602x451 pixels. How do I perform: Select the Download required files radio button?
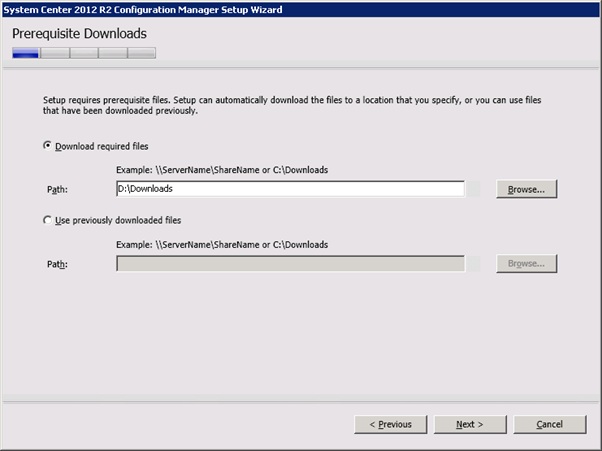coord(48,146)
